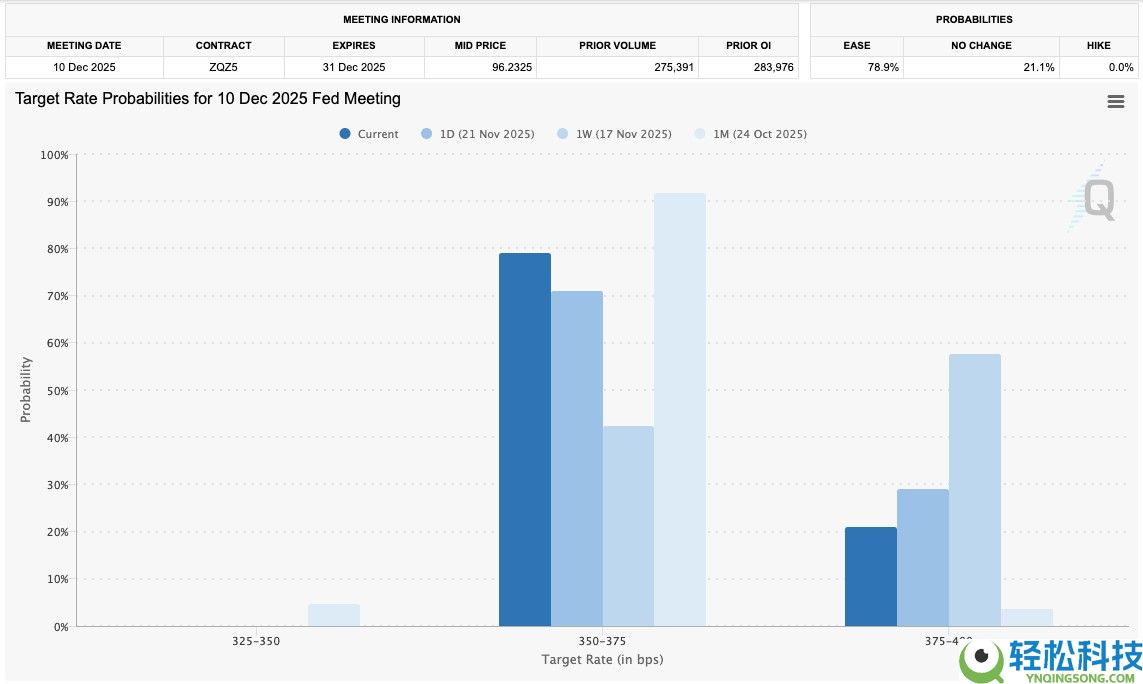Toggle the Current series in the legend
The height and width of the screenshot is (684, 1143).
click(369, 134)
